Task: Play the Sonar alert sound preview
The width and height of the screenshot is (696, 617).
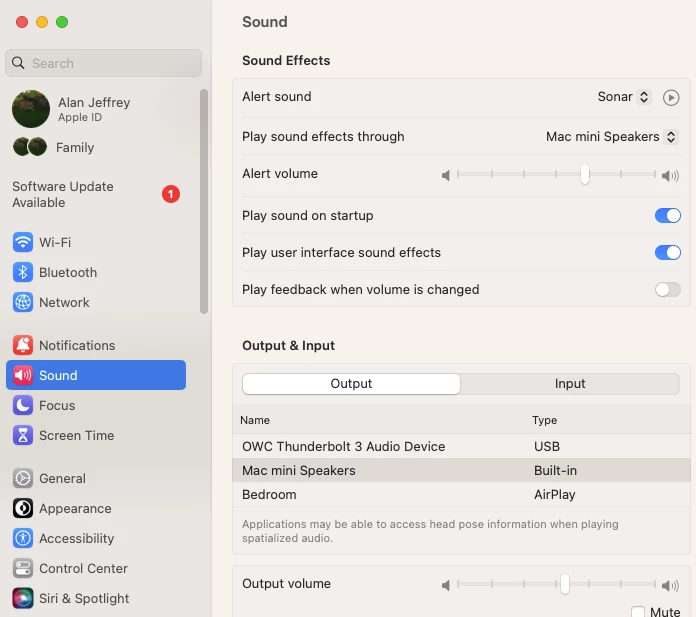Action: (671, 97)
